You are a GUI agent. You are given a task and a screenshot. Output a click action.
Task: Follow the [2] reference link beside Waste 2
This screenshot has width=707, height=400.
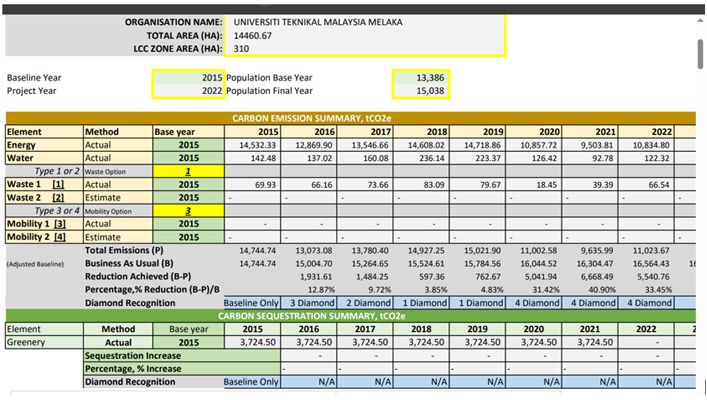click(59, 197)
